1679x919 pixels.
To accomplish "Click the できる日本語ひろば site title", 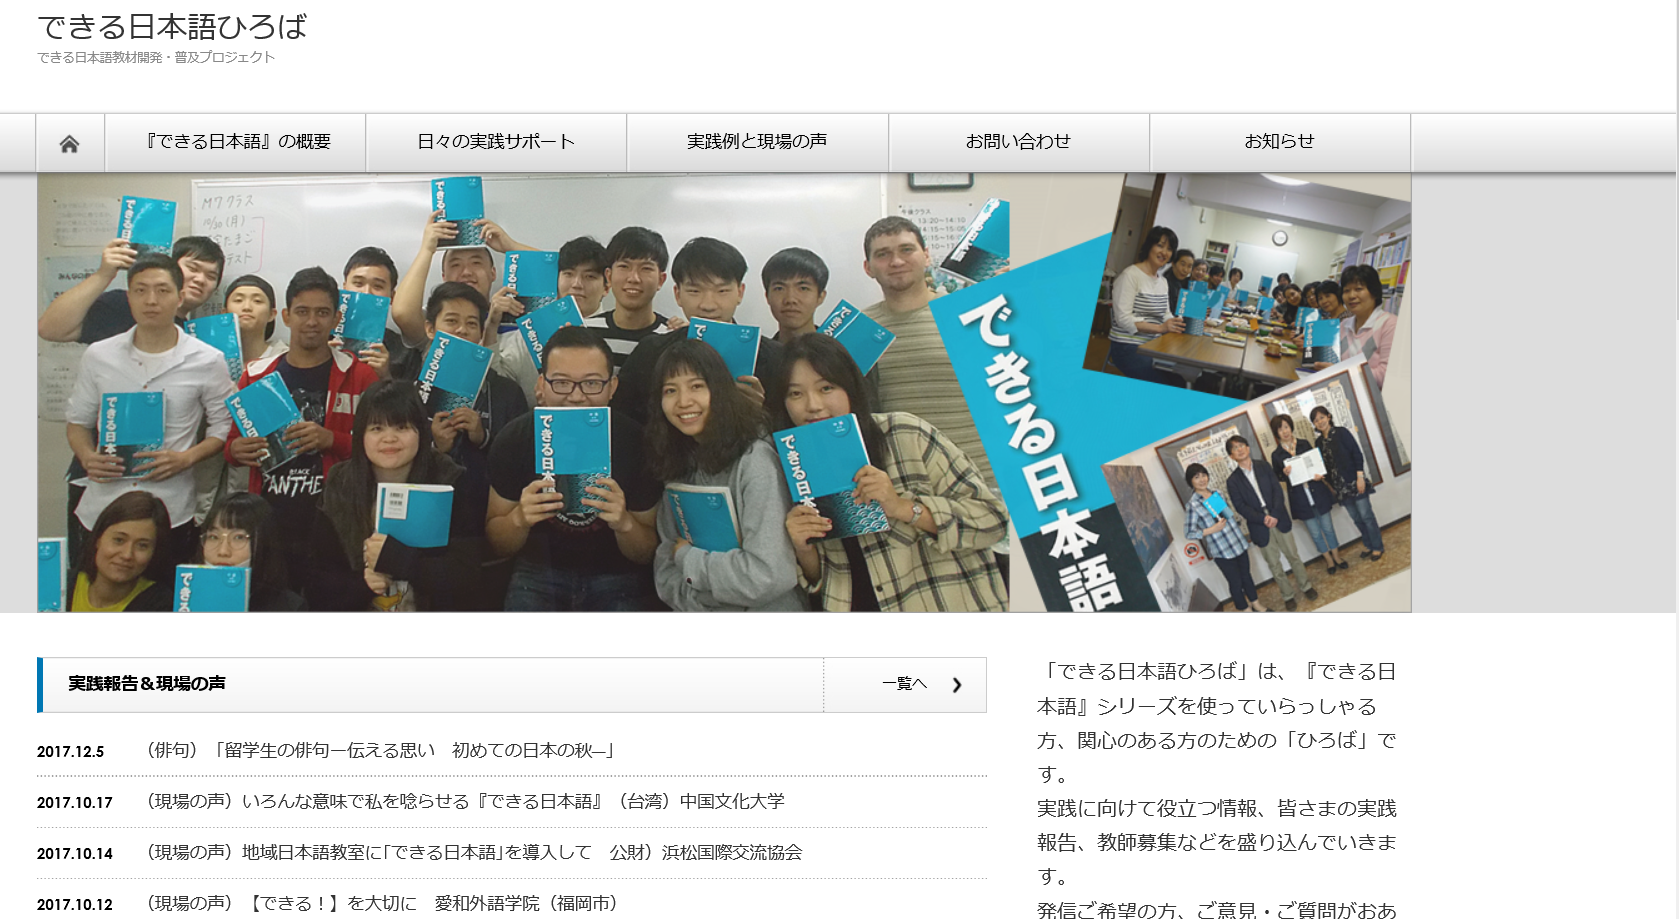I will click(172, 27).
